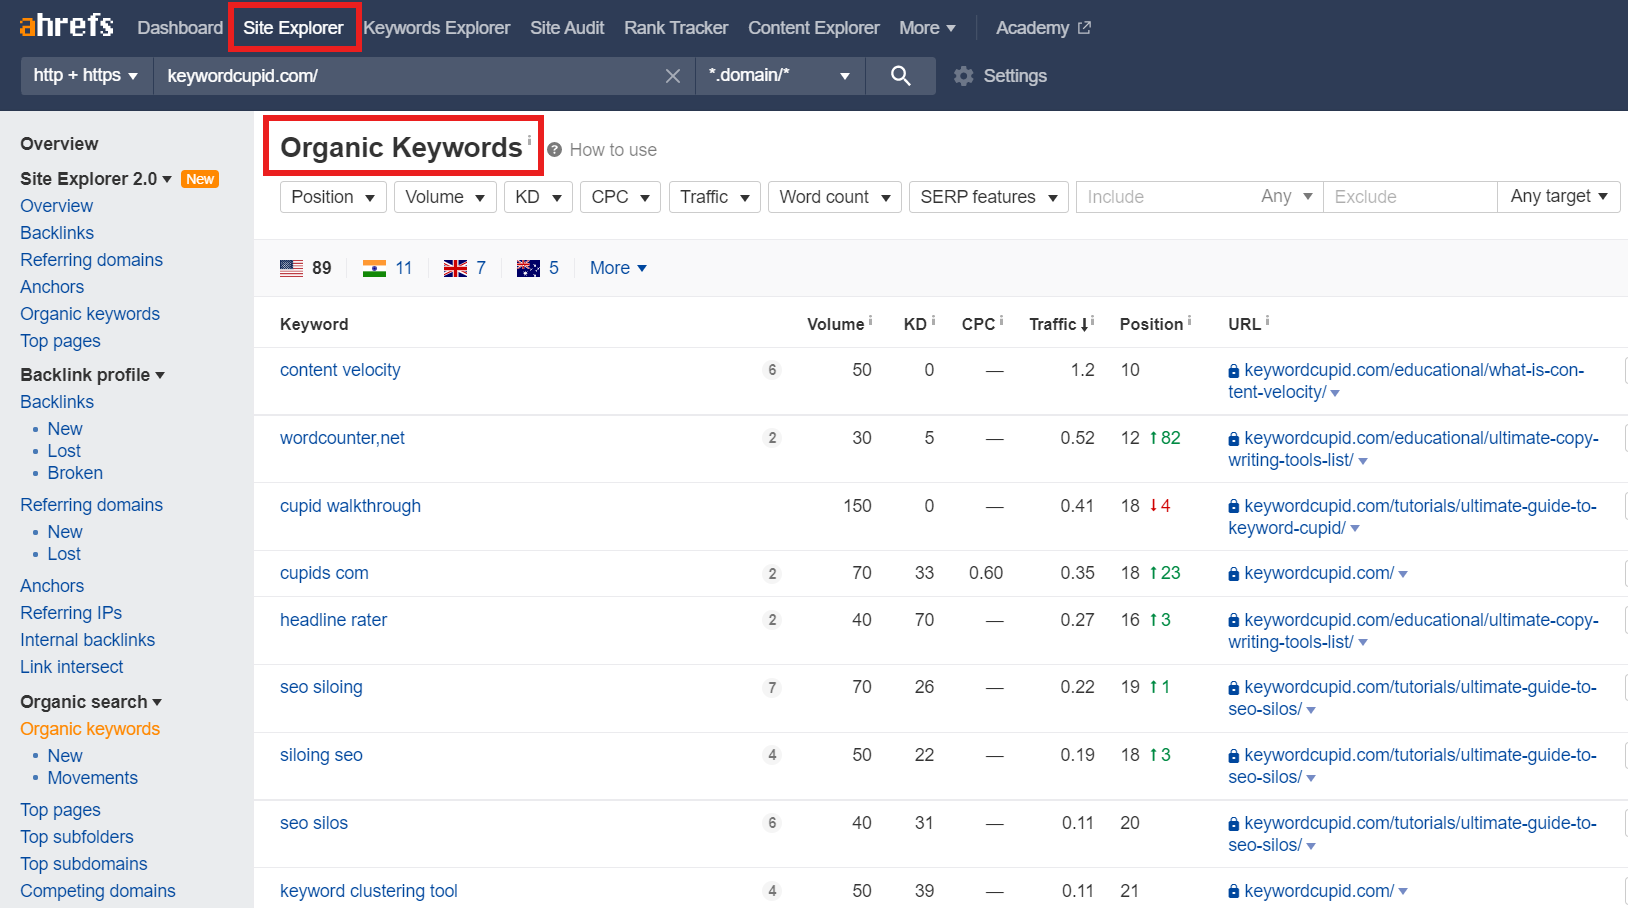Click SERP features badge for seo silos
The width and height of the screenshot is (1628, 908).
tap(772, 823)
